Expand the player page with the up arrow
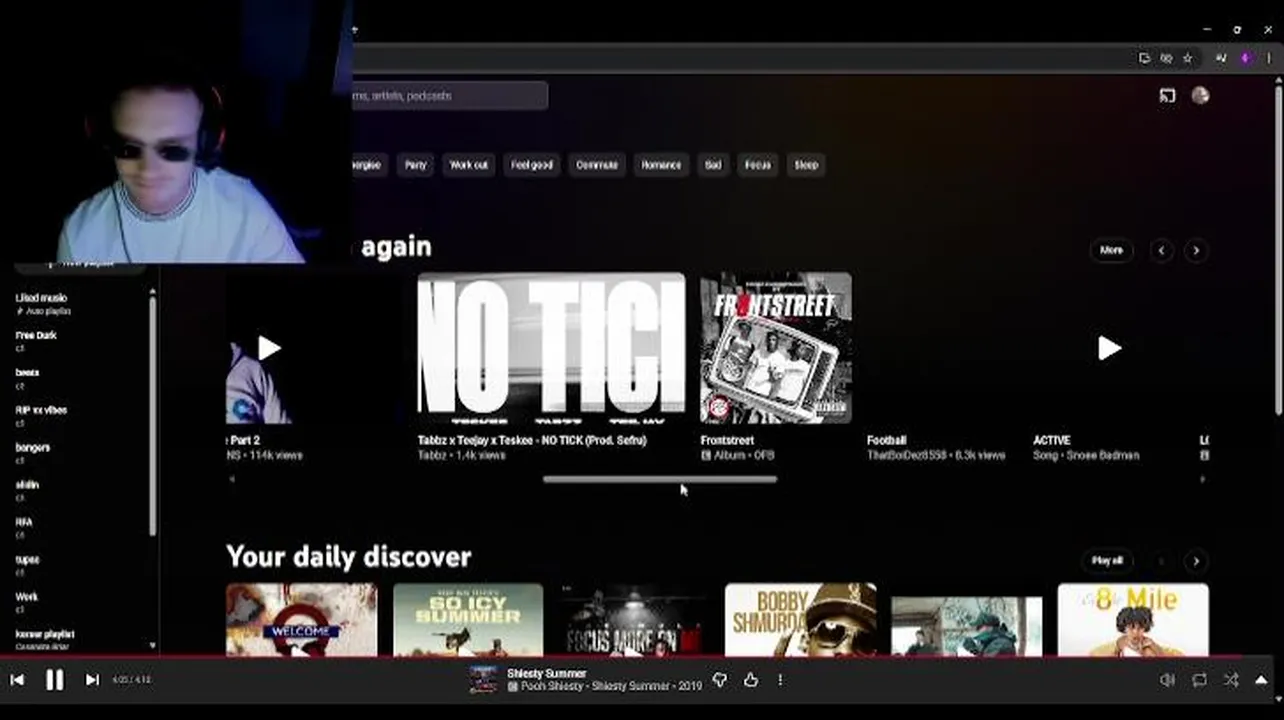This screenshot has height=720, width=1284. tap(1262, 680)
